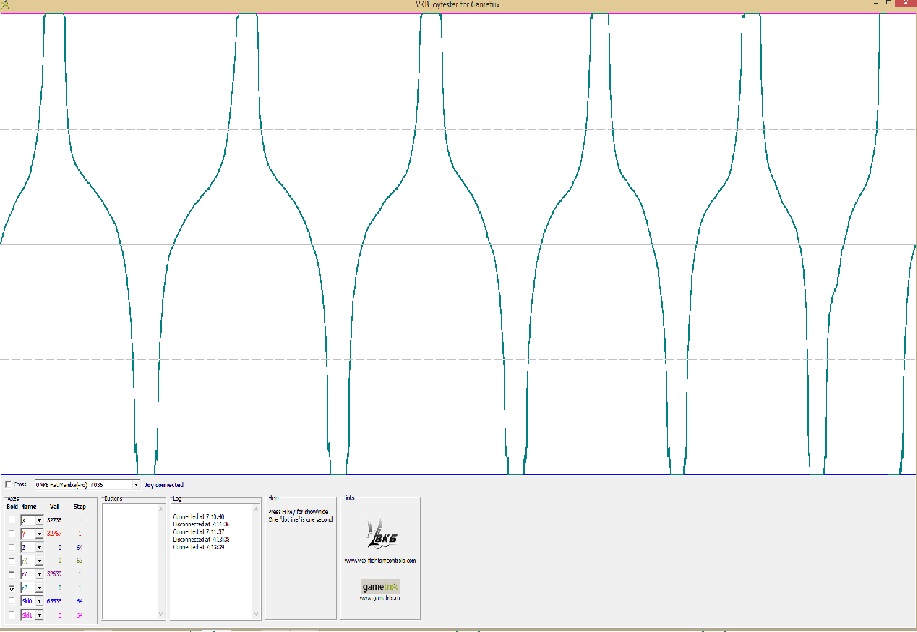The width and height of the screenshot is (917, 632).
Task: Click the app icon in title bar
Action: click(5, 5)
